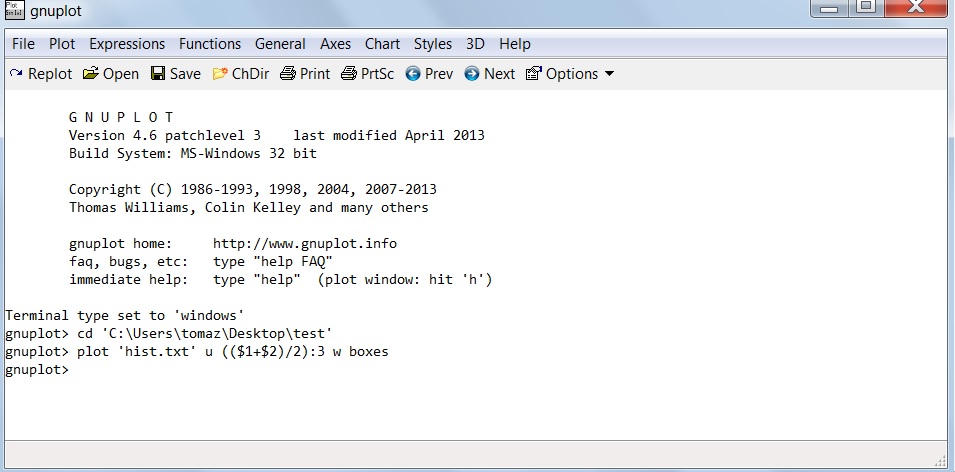Click the empty gnuplot> prompt line

click(x=37, y=370)
